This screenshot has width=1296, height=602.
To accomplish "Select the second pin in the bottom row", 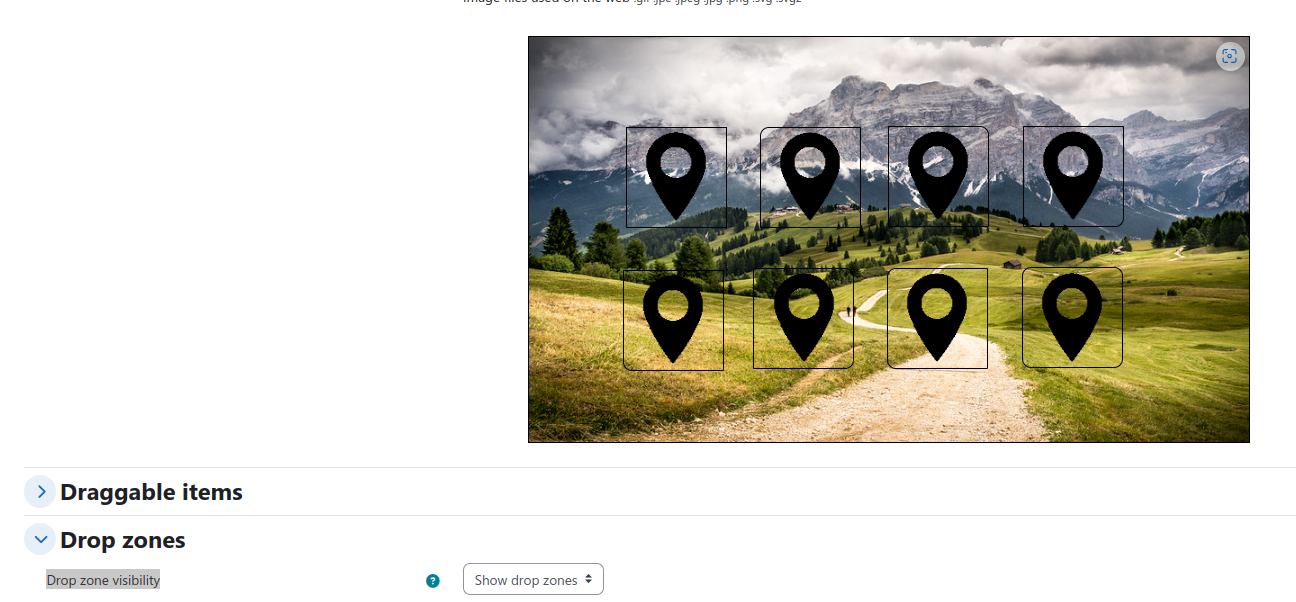I will tap(803, 318).
